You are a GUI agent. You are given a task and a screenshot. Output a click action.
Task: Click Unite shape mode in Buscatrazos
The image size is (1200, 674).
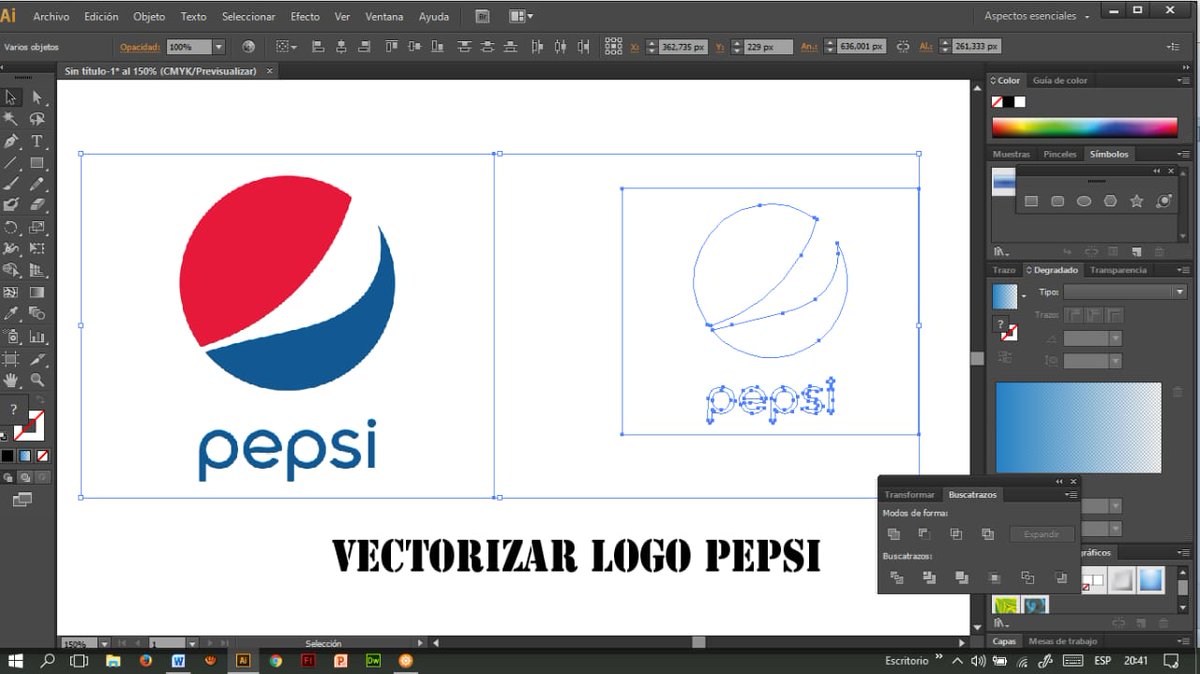[x=894, y=534]
